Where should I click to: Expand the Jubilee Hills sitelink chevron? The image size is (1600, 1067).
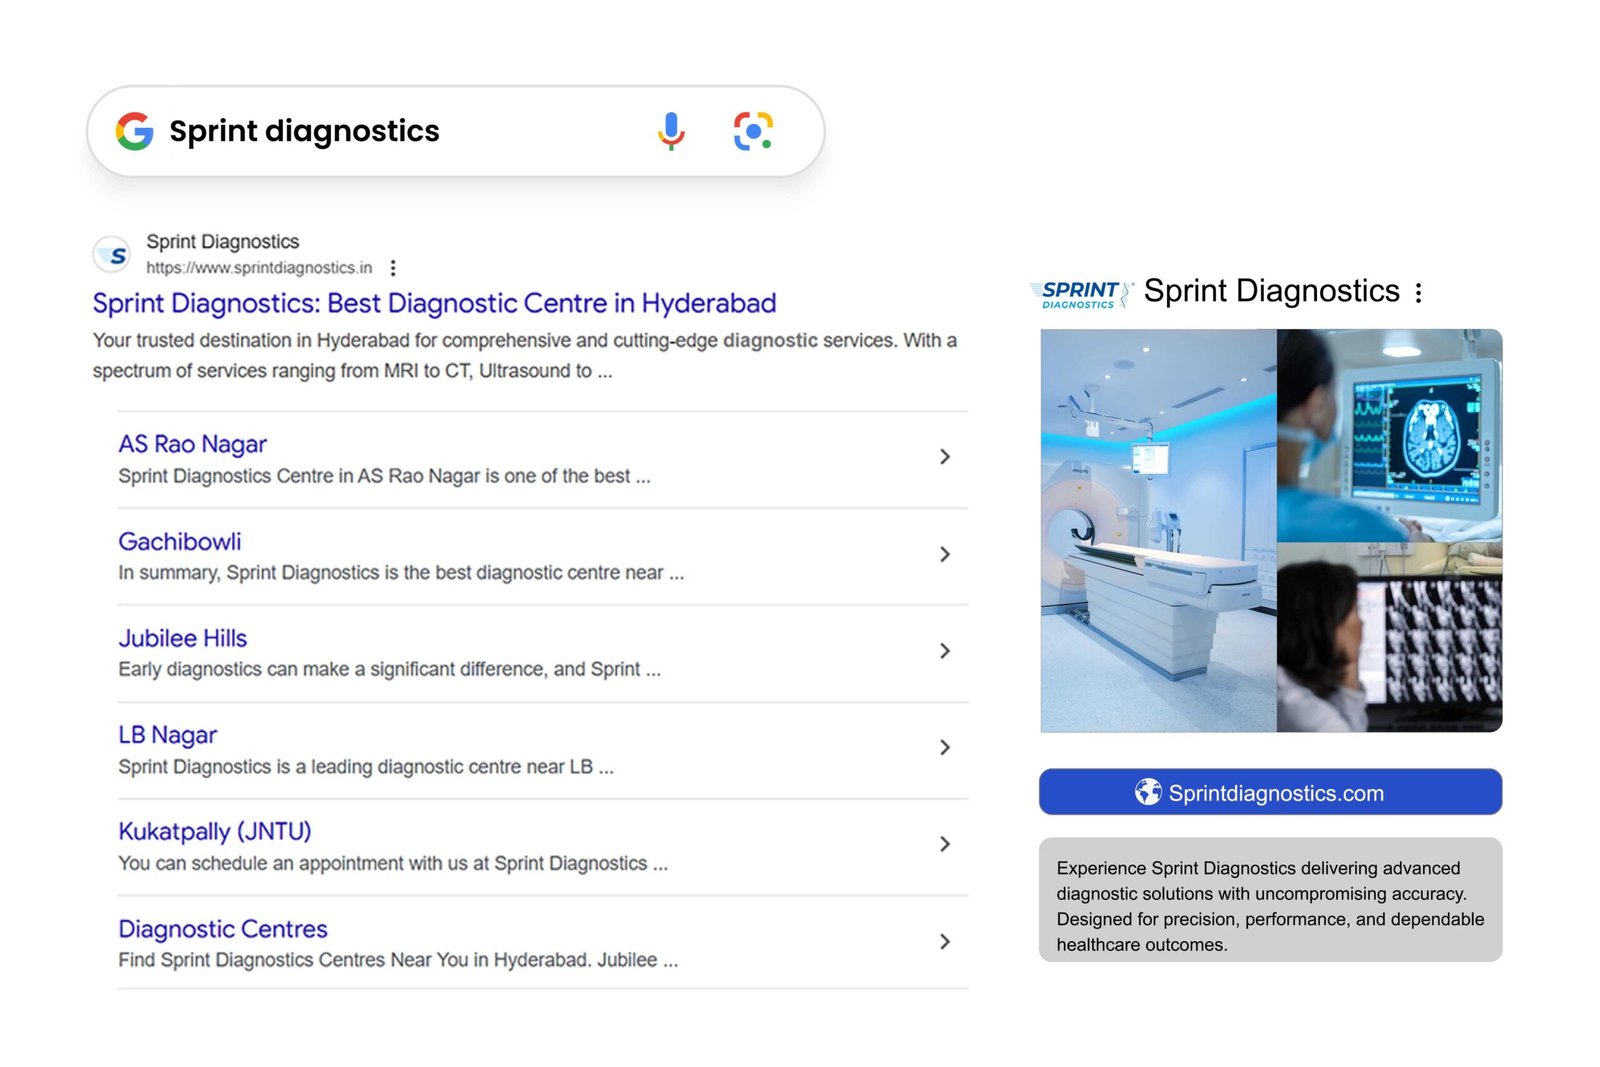[x=944, y=651]
